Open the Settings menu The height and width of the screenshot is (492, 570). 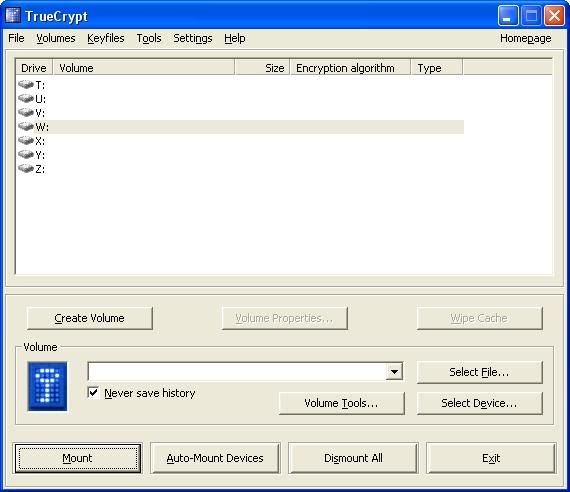pos(193,38)
